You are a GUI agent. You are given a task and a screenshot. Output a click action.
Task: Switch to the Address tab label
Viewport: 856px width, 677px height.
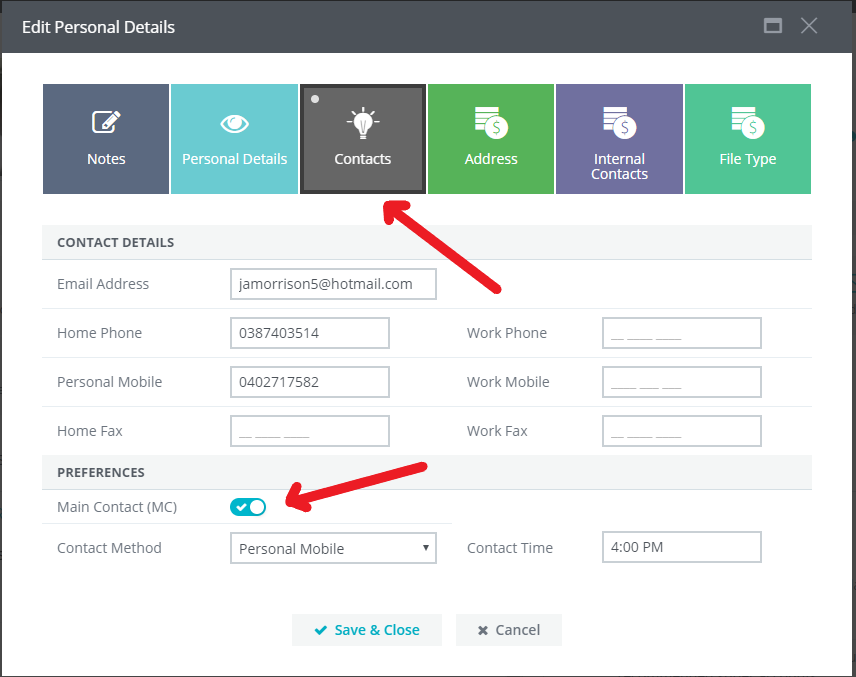[491, 159]
